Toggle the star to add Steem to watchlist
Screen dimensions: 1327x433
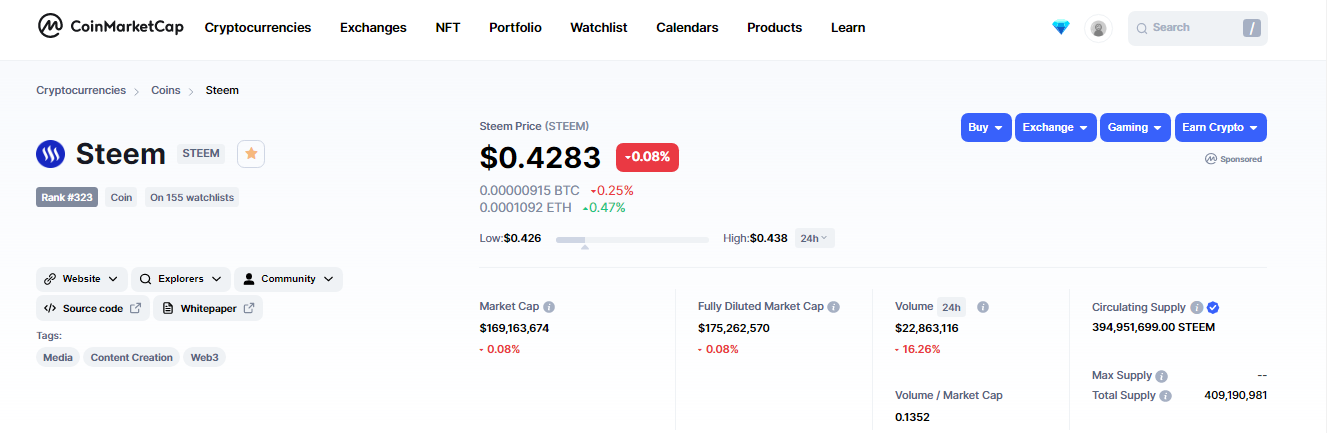click(251, 153)
